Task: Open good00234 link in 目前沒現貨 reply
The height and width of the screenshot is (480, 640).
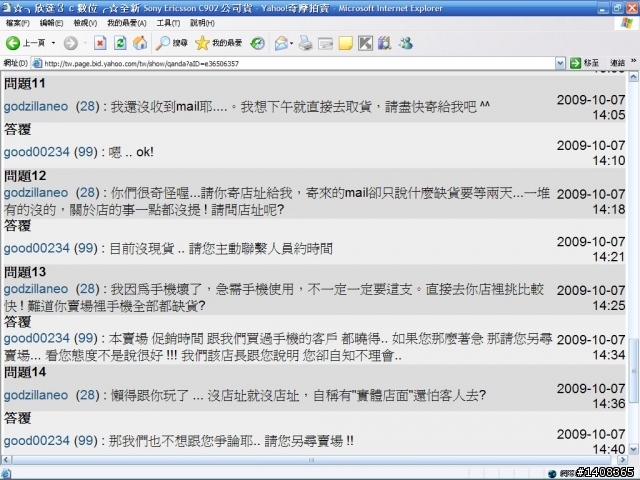Action: (x=37, y=248)
